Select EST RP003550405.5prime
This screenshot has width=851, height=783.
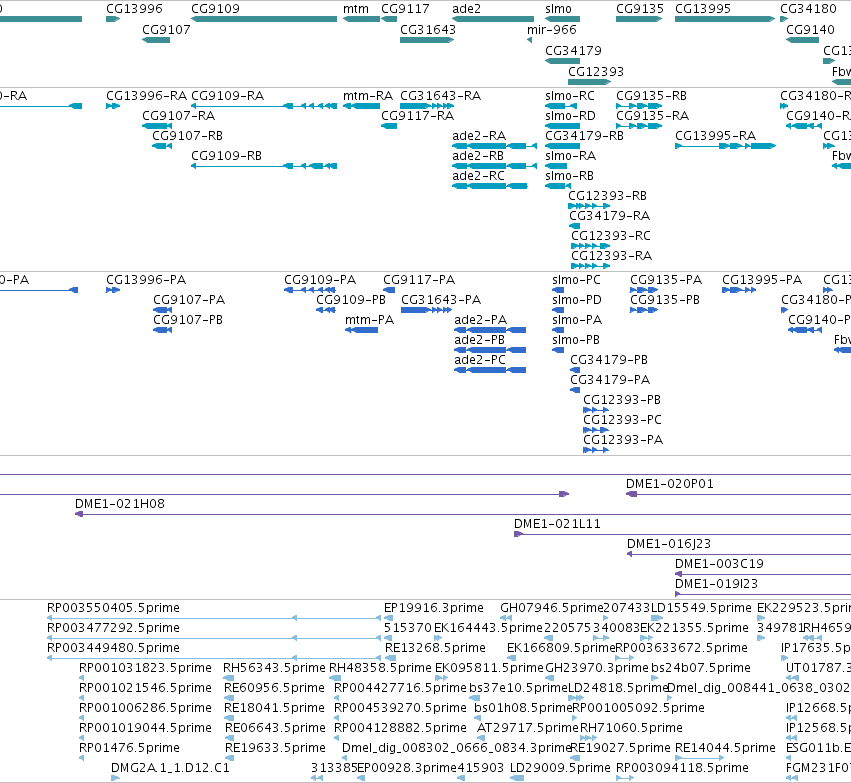tap(214, 618)
